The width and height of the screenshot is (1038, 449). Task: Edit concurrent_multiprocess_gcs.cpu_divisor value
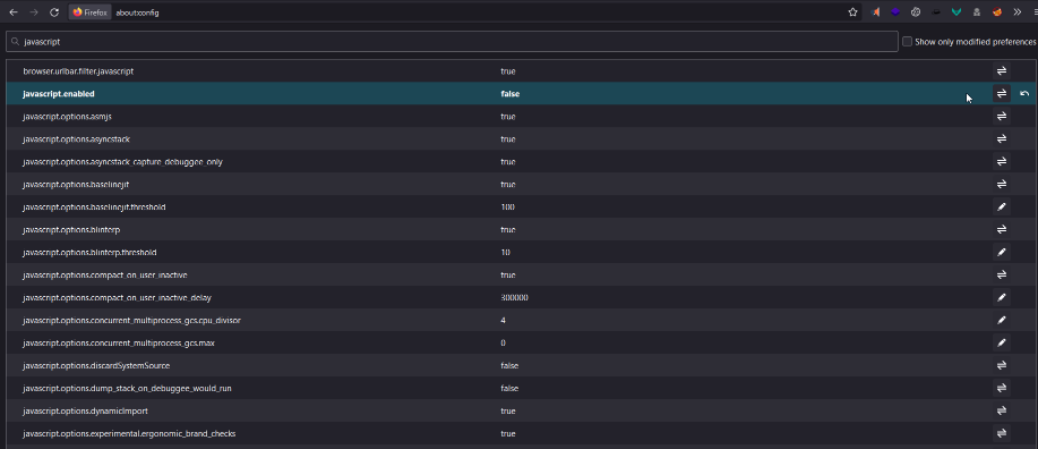pyautogui.click(x=1002, y=320)
